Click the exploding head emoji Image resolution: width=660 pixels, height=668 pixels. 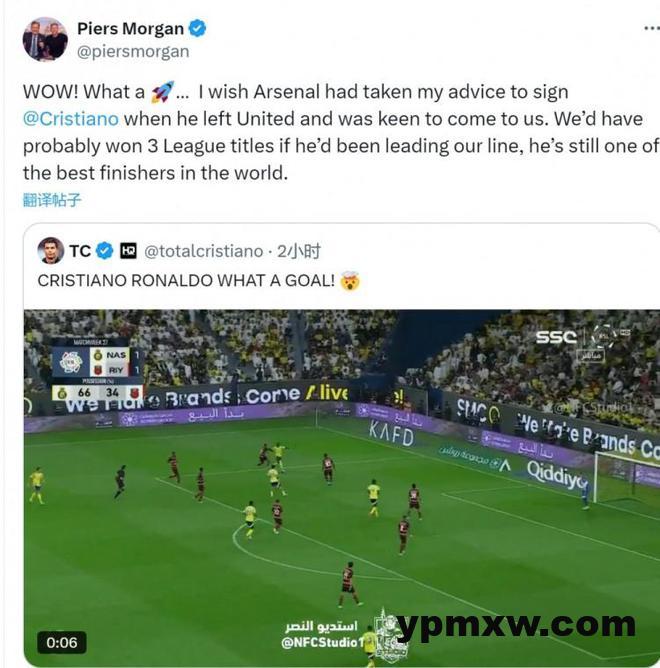coord(350,281)
